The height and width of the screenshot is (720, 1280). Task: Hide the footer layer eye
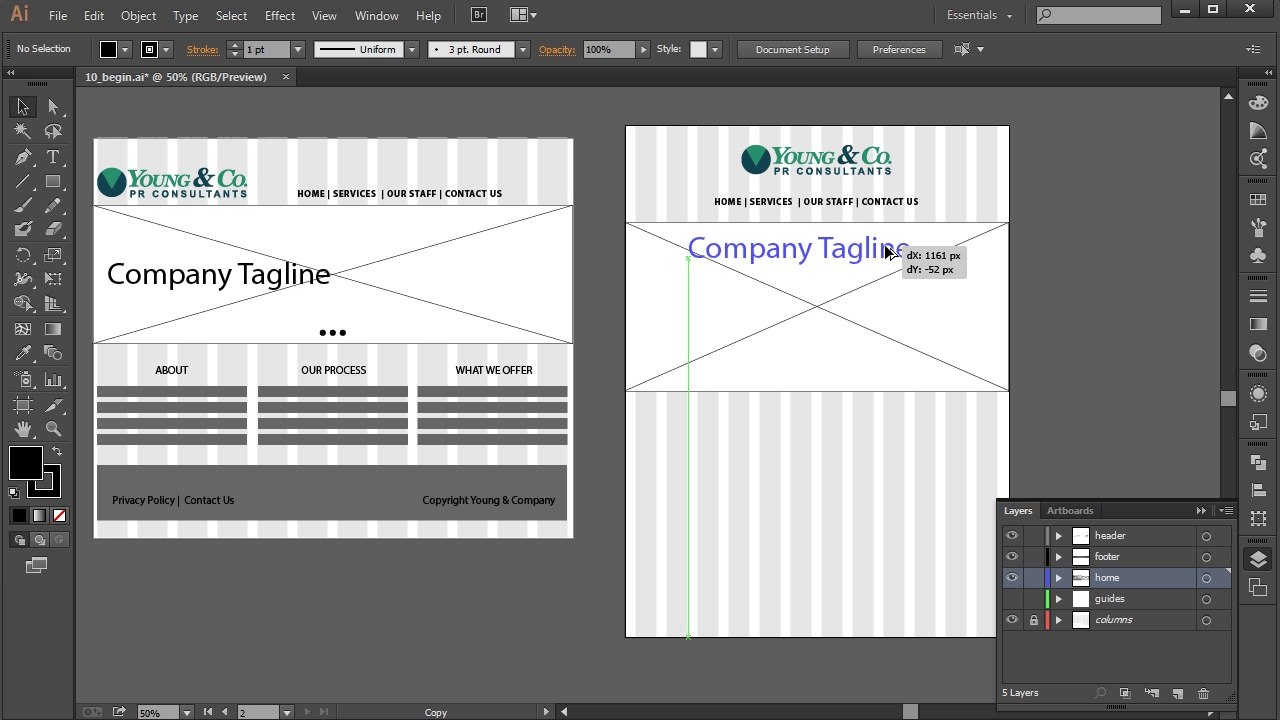pos(1012,557)
